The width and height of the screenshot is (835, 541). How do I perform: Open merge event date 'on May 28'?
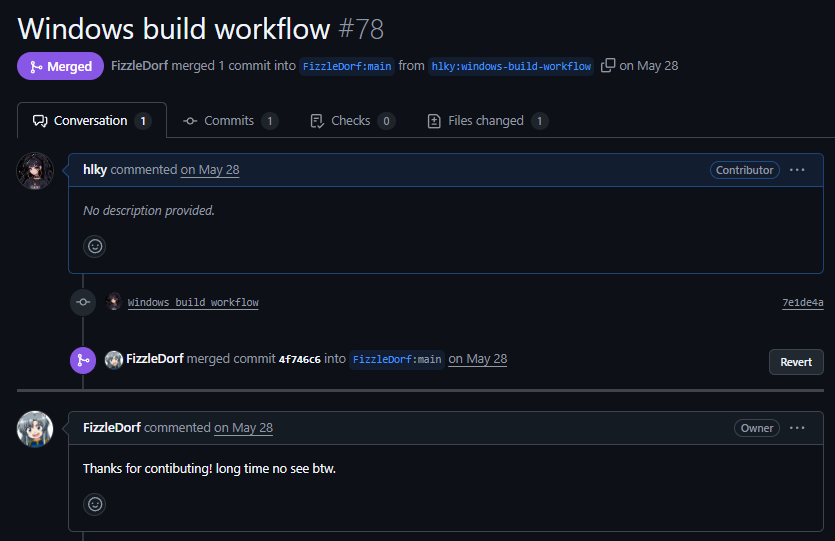(x=478, y=359)
